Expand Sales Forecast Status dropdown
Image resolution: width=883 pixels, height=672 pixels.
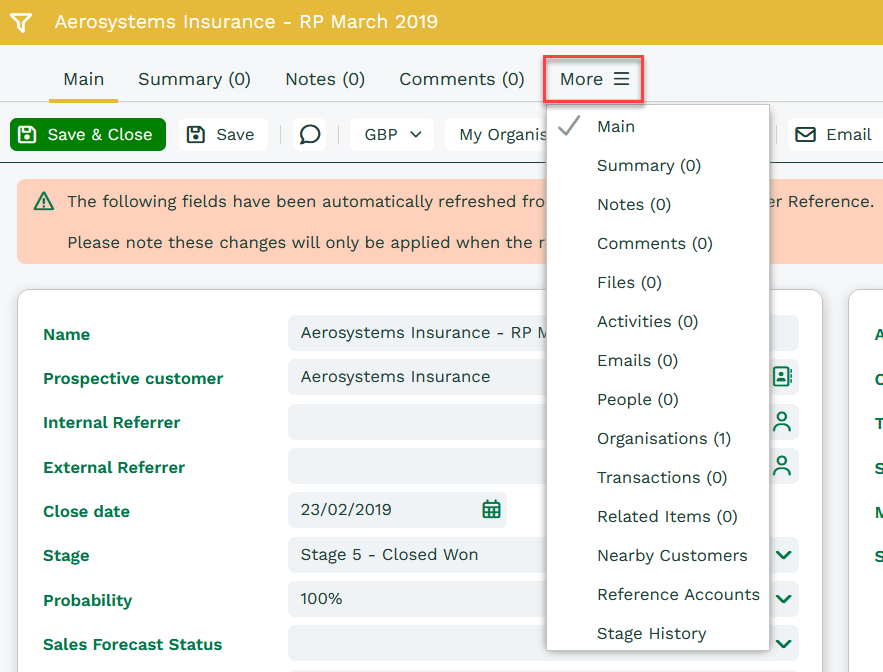coord(783,644)
